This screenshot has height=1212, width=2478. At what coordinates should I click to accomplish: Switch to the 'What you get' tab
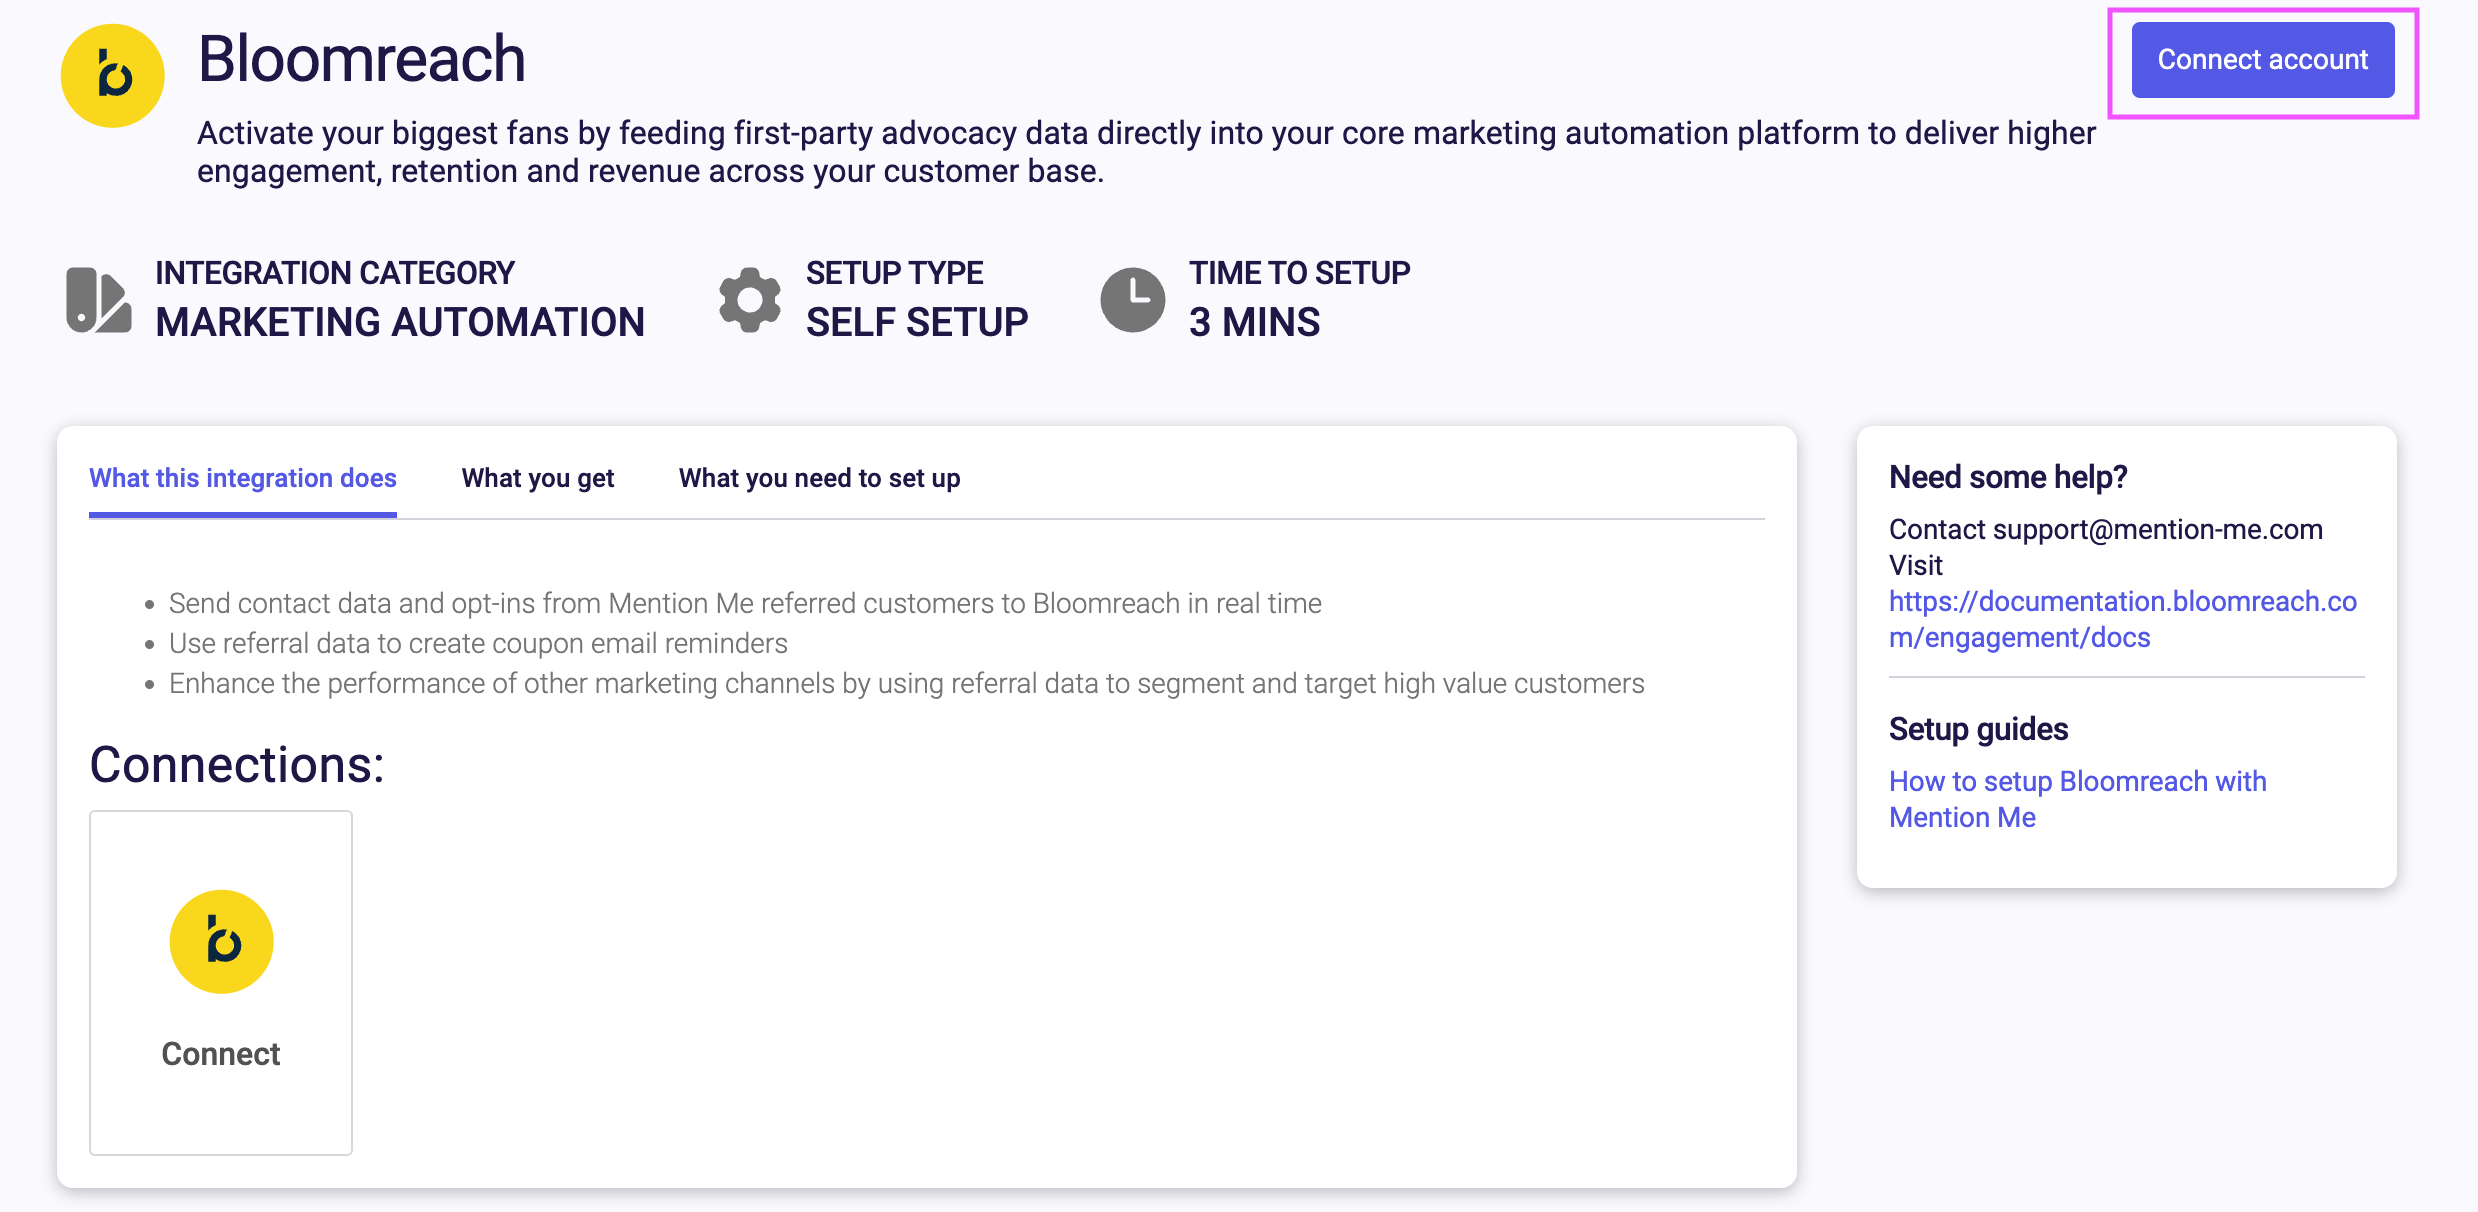[538, 478]
